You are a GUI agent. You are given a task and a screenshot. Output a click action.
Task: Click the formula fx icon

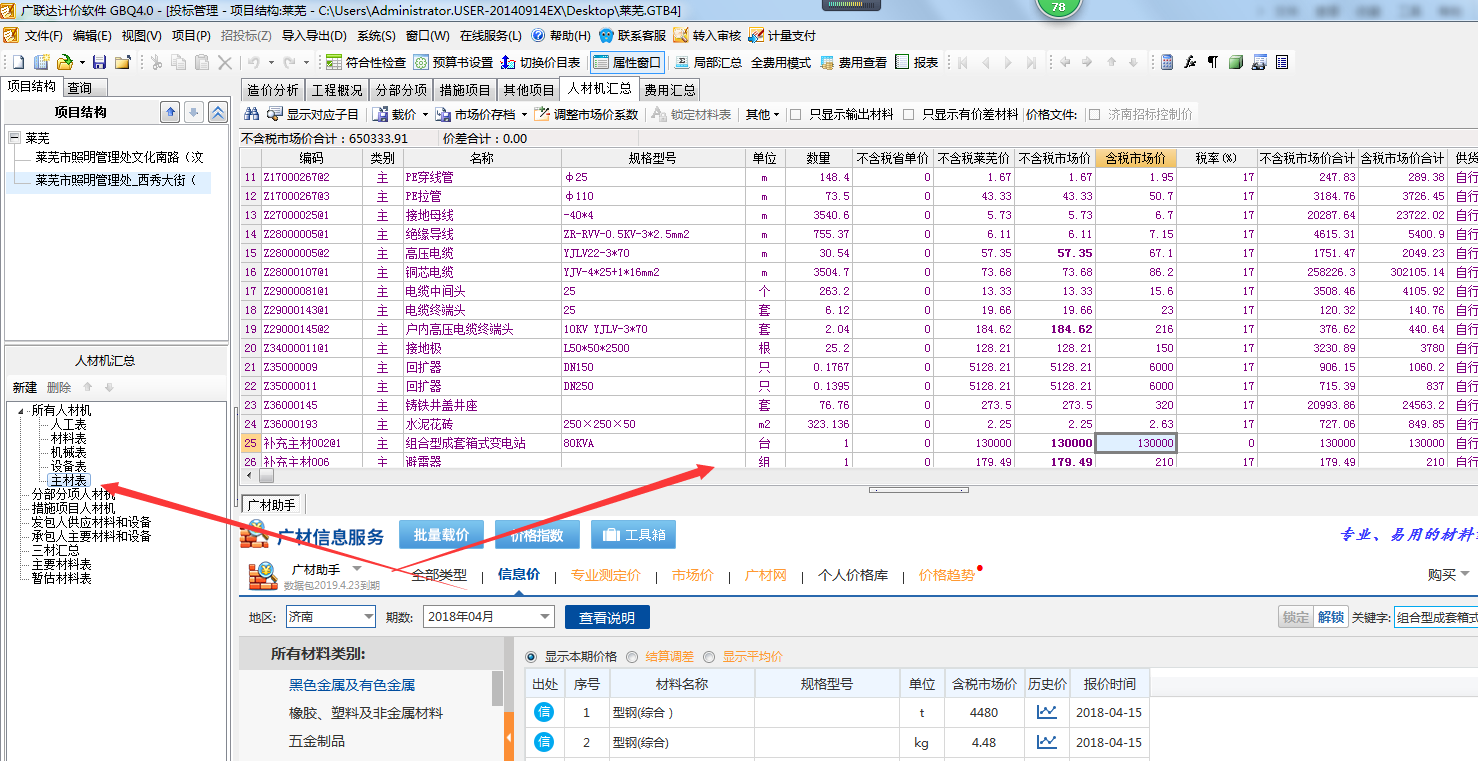coord(1190,62)
